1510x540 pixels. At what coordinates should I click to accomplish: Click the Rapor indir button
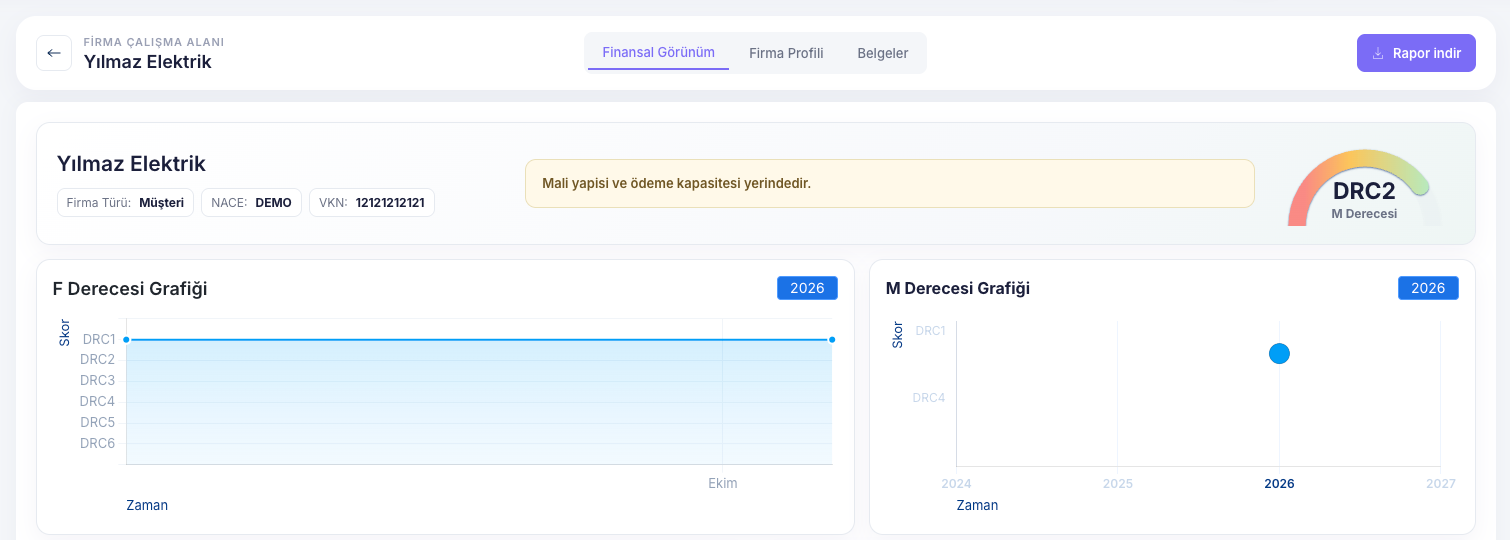(1416, 53)
